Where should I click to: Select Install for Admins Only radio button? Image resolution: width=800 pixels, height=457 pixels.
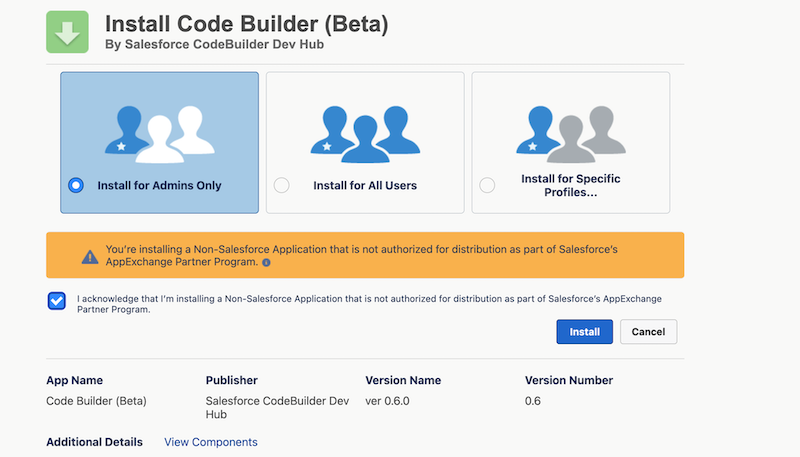[76, 185]
